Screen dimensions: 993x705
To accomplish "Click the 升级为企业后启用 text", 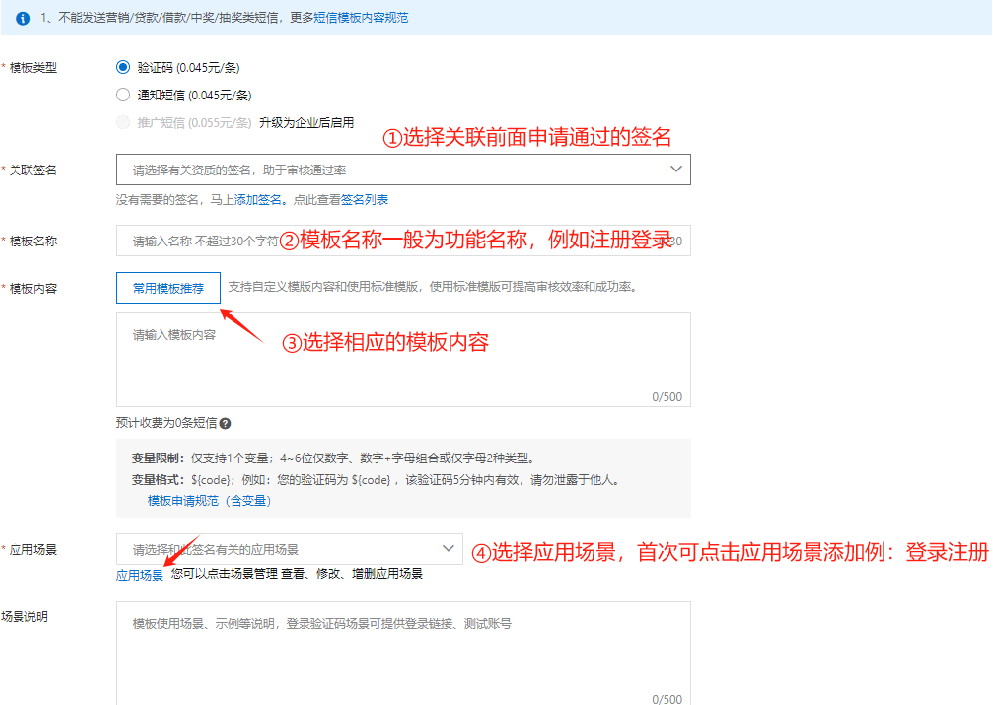I will click(x=306, y=123).
